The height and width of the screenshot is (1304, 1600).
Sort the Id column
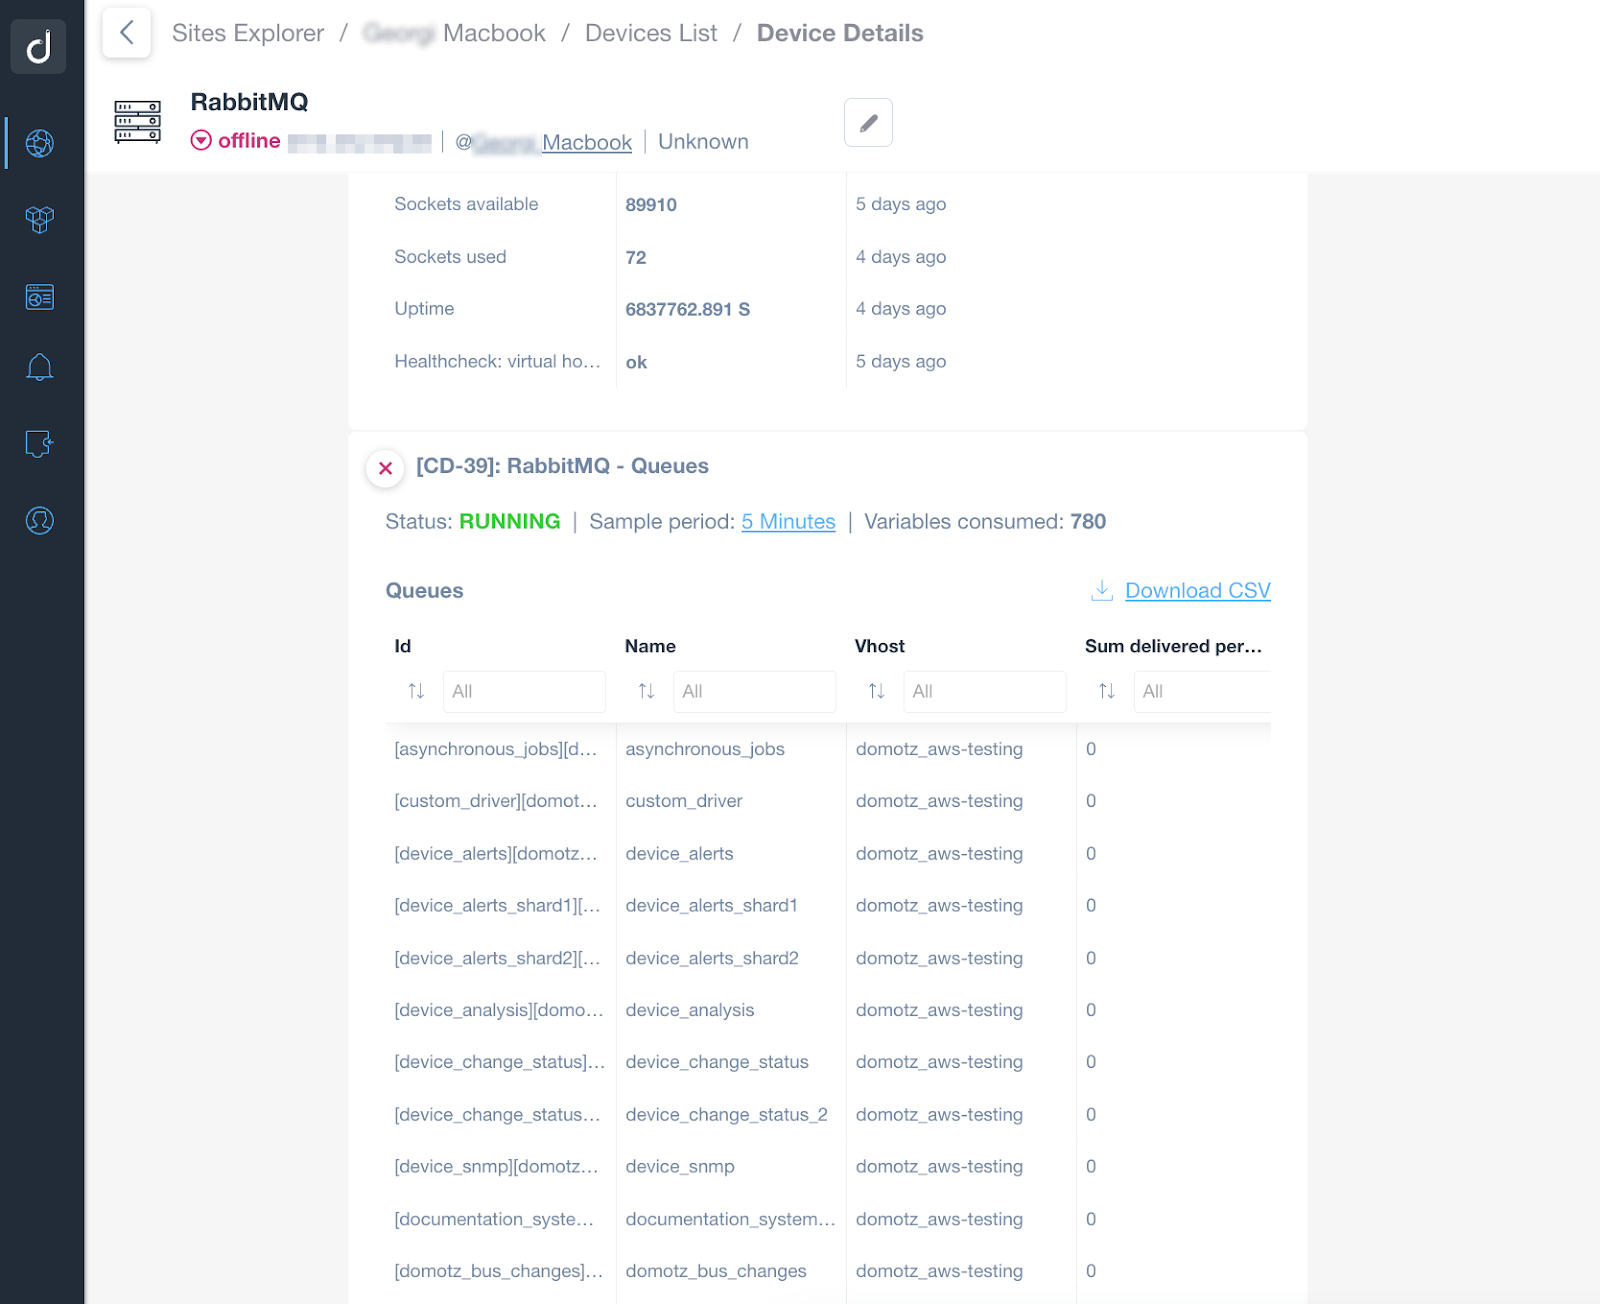point(416,691)
